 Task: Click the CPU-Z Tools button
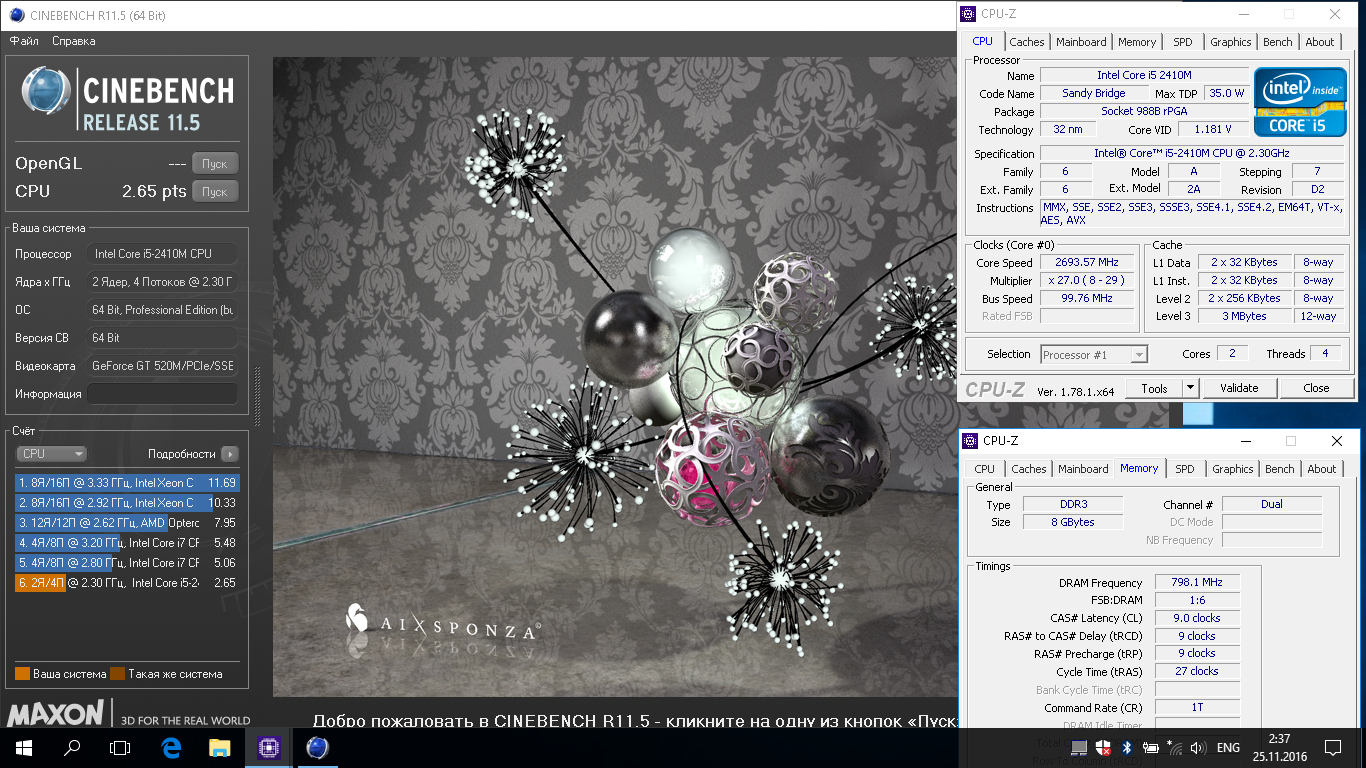pyautogui.click(x=1154, y=388)
